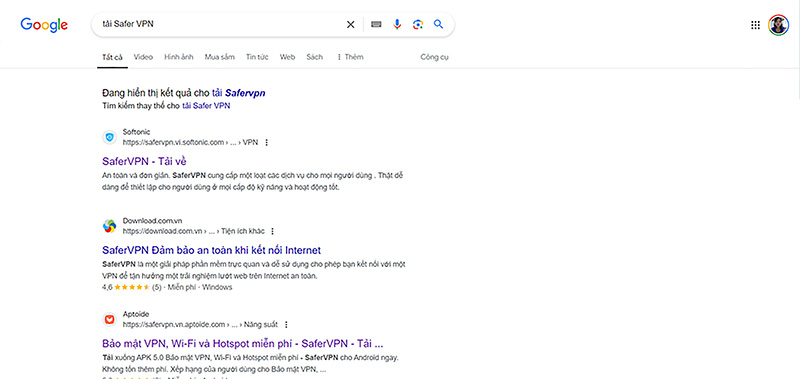The height and width of the screenshot is (379, 800).
Task: Search instead for tải Safer VPN link
Action: (x=206, y=106)
